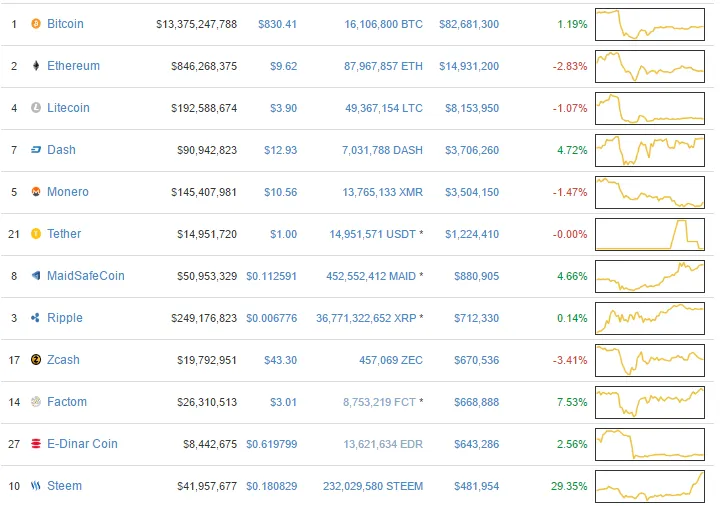Open the Tether name link
Image resolution: width=720 pixels, height=506 pixels.
point(64,234)
